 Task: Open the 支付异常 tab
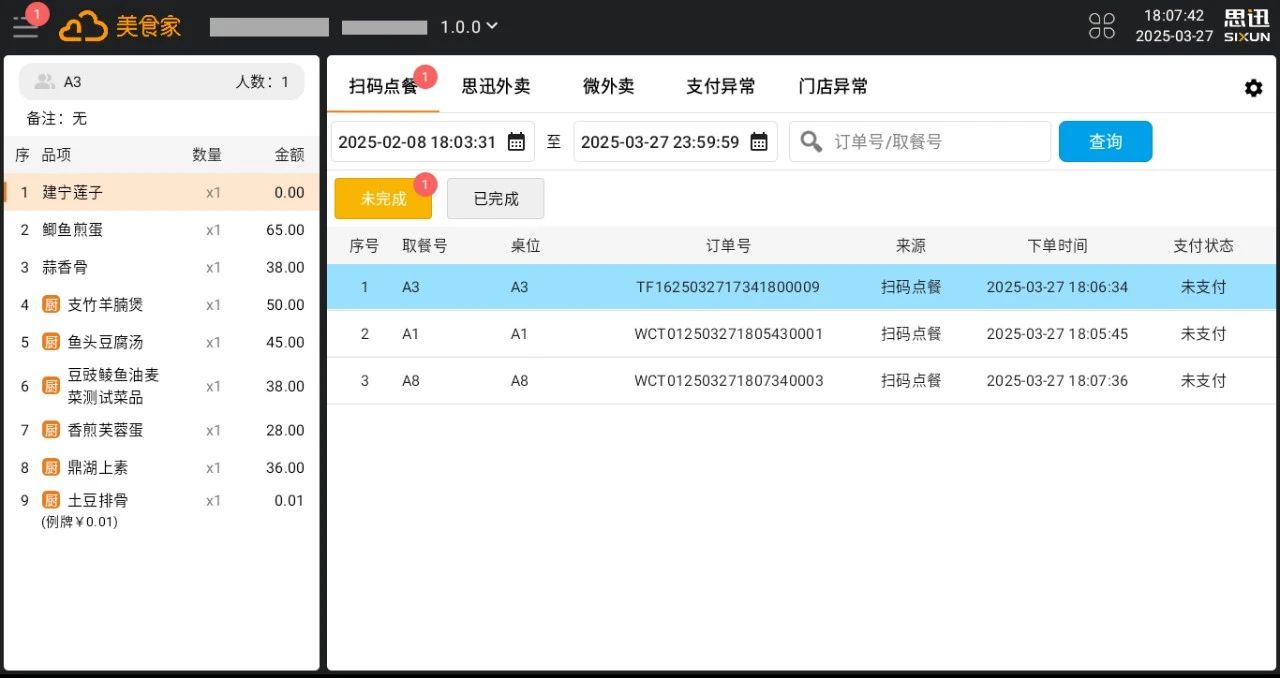pyautogui.click(x=721, y=87)
